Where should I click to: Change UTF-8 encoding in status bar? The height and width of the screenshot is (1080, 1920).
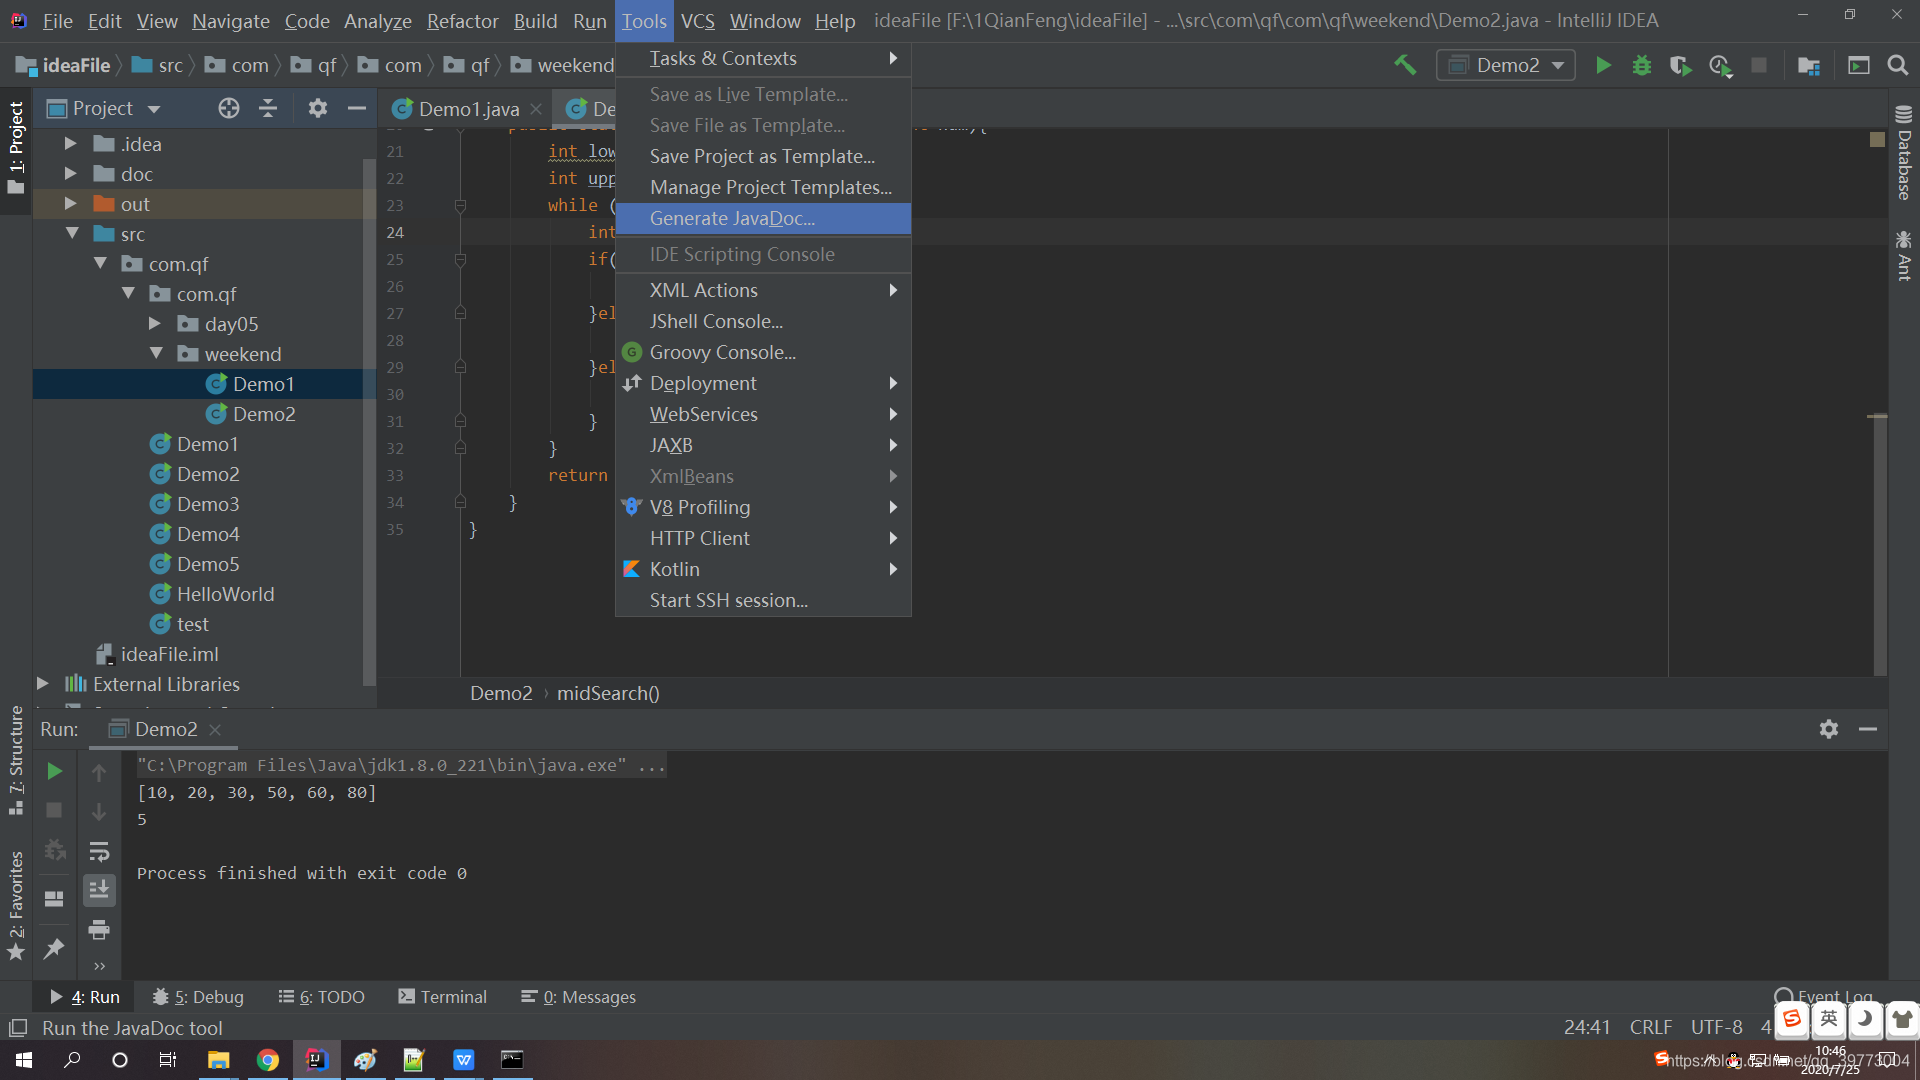point(1716,1027)
